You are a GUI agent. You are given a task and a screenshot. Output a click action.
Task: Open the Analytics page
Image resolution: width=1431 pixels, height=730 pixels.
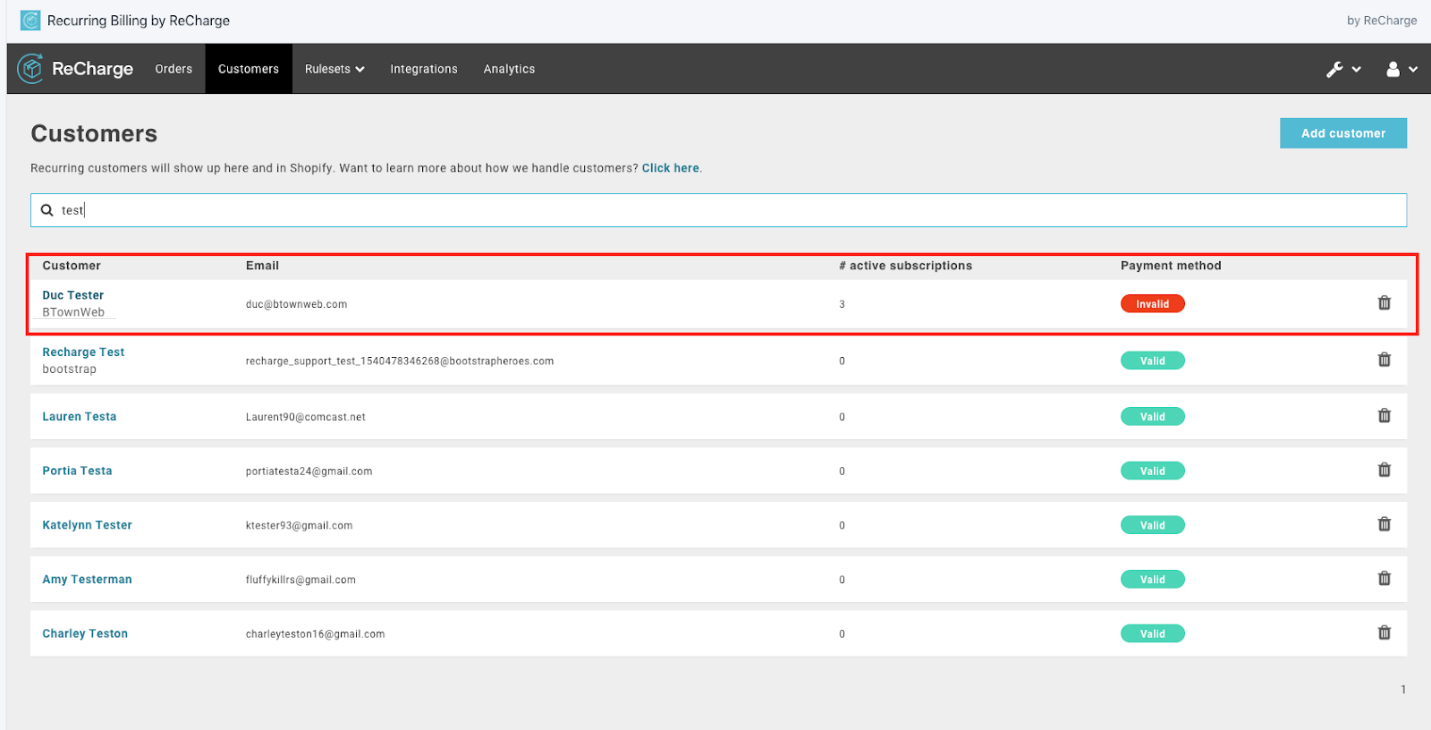point(509,69)
